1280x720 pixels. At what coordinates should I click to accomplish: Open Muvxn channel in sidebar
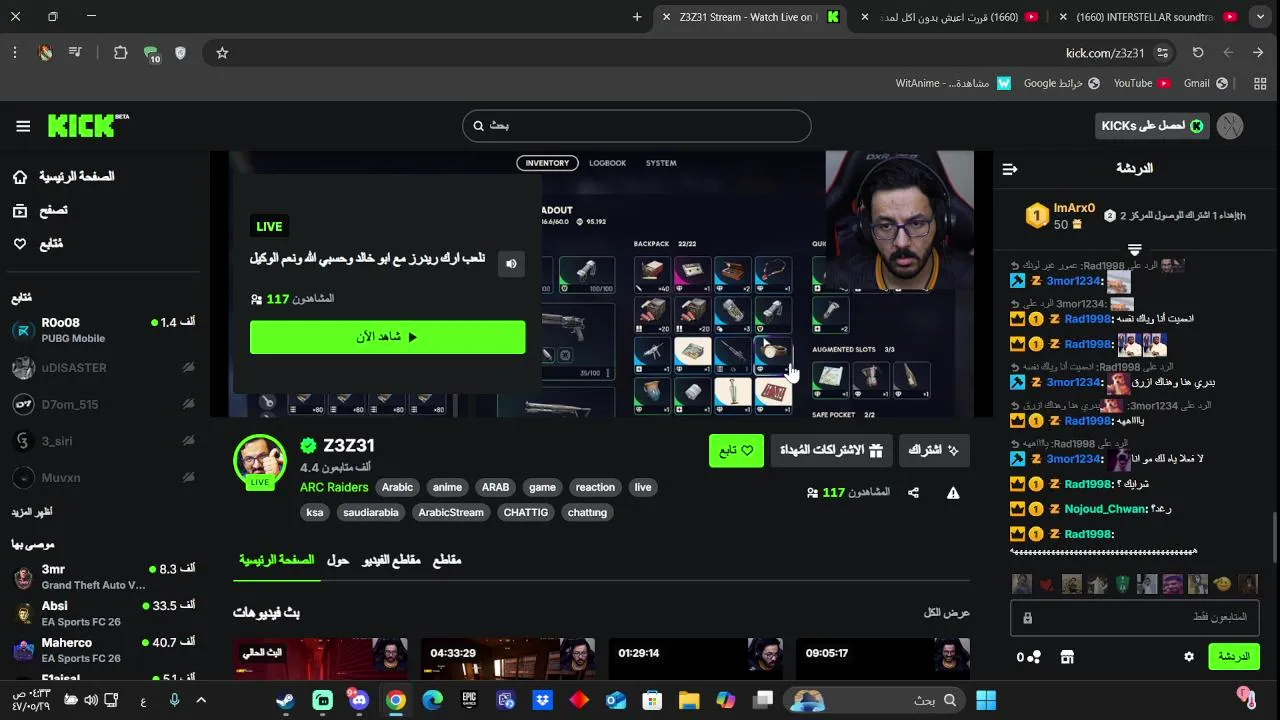tap(103, 478)
